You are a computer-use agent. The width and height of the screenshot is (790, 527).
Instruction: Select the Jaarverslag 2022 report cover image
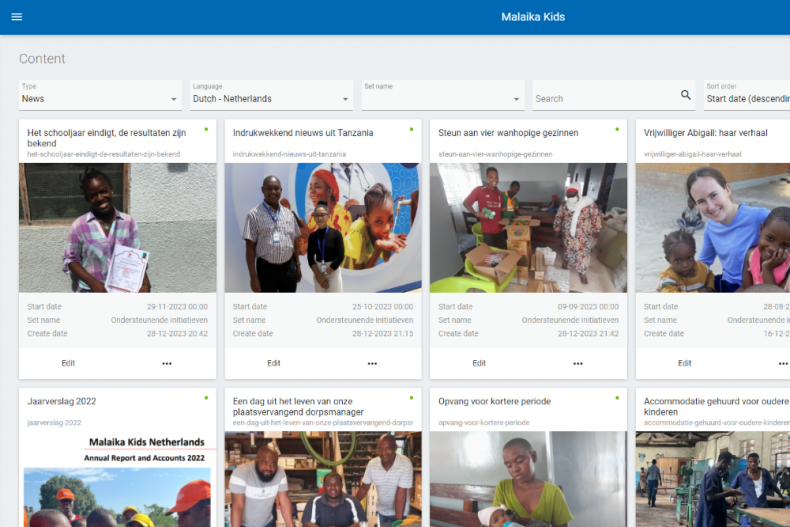coord(118,478)
